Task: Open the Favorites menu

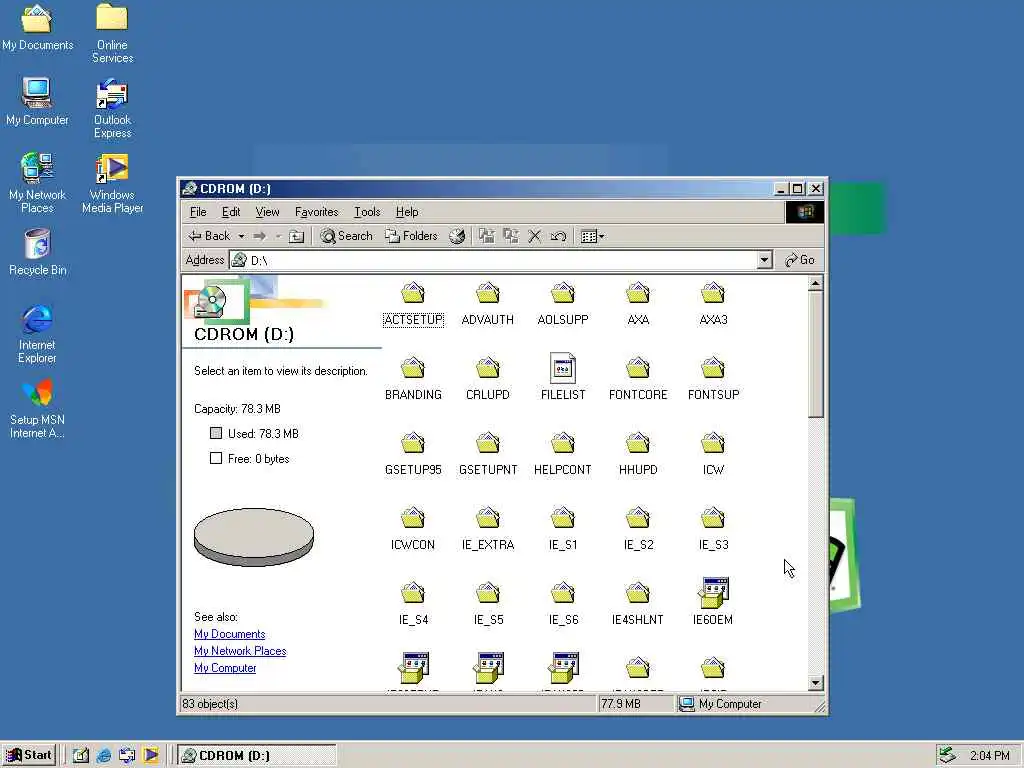Action: pyautogui.click(x=317, y=212)
